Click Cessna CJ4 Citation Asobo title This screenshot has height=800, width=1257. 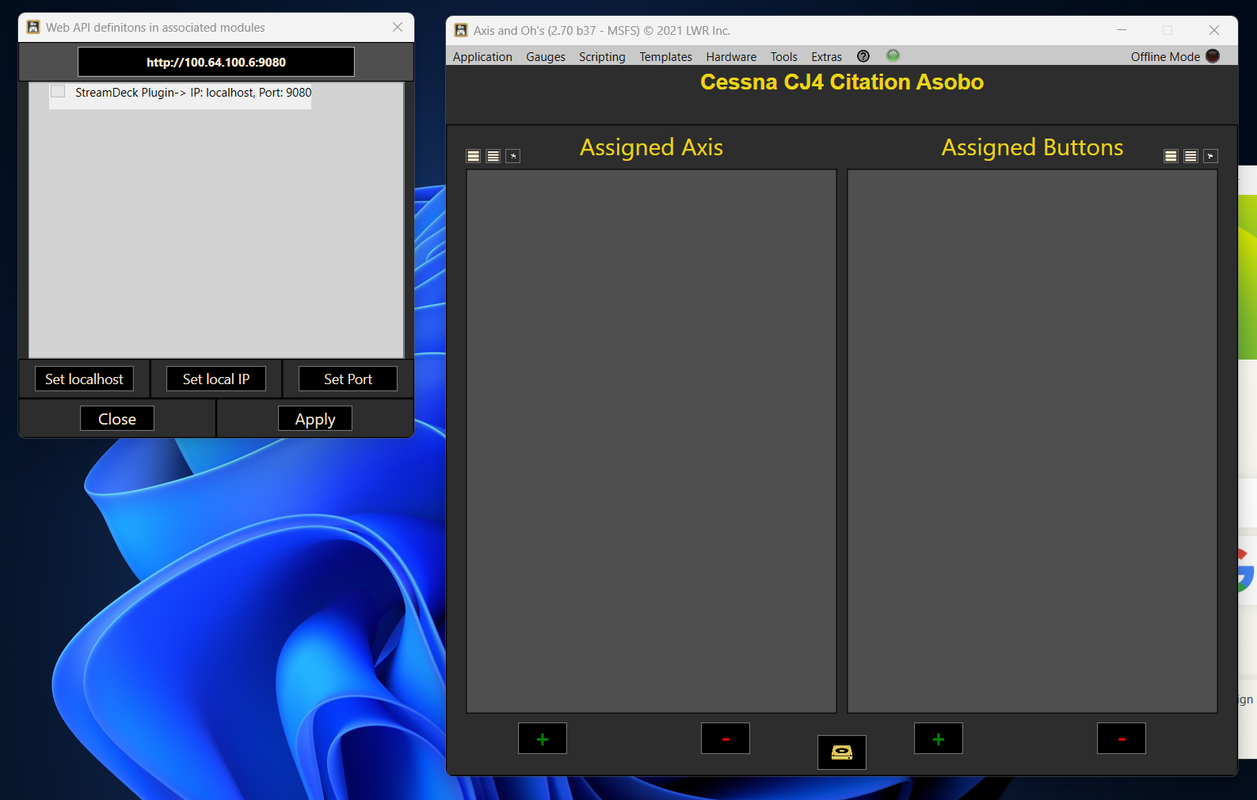tap(842, 82)
